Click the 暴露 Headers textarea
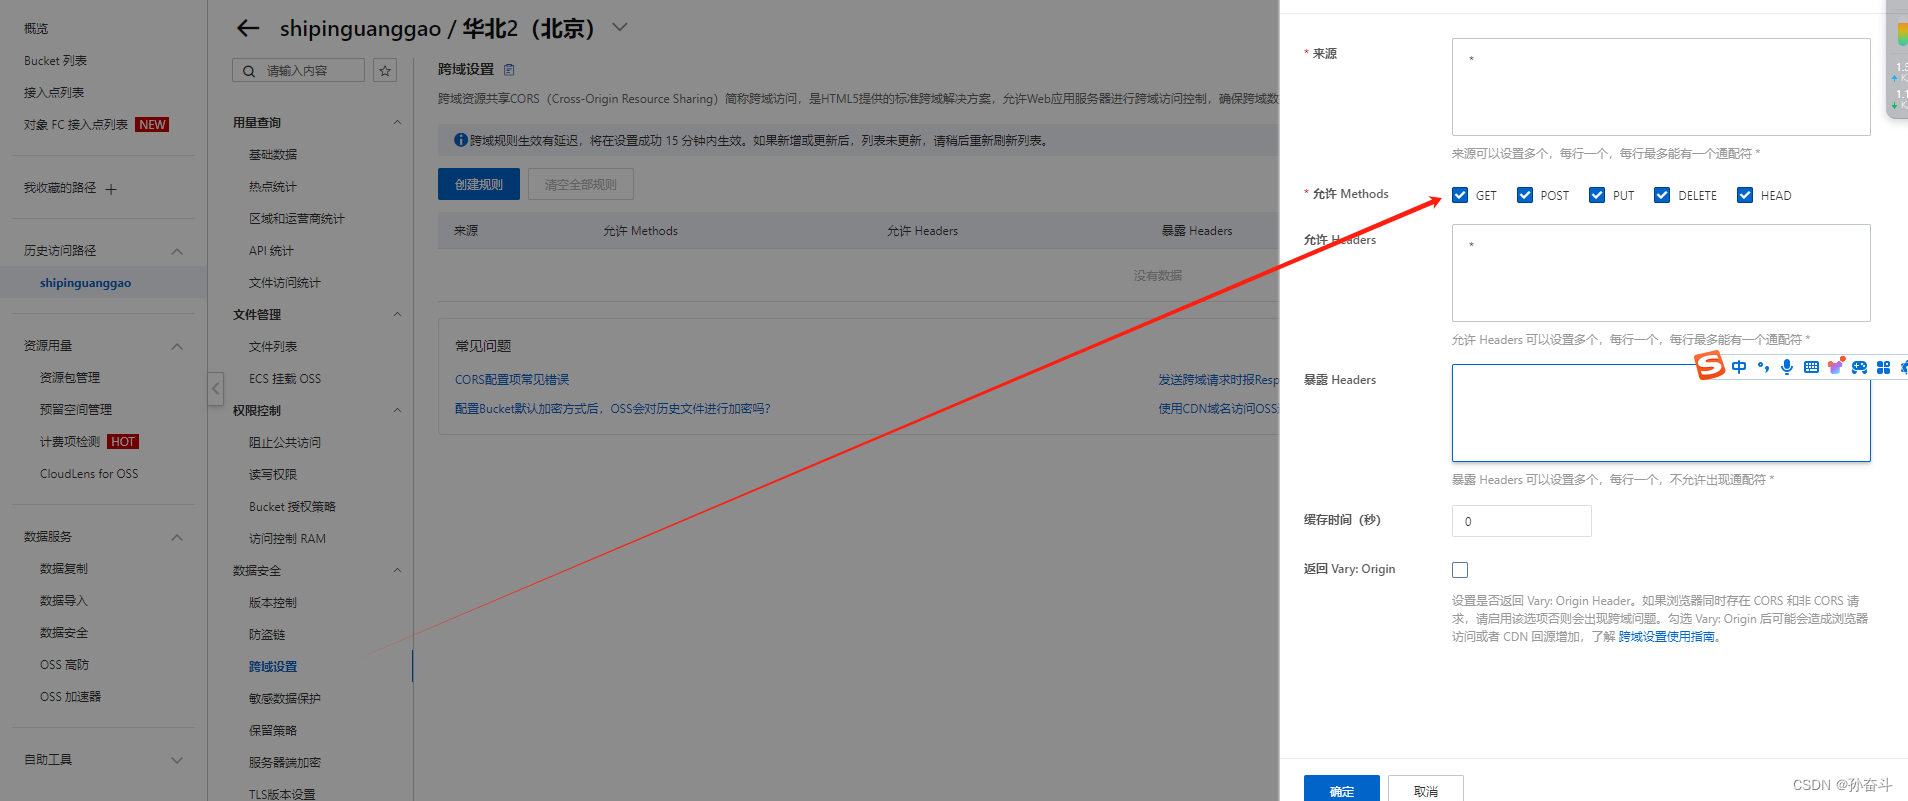Image resolution: width=1908 pixels, height=801 pixels. pyautogui.click(x=1661, y=413)
